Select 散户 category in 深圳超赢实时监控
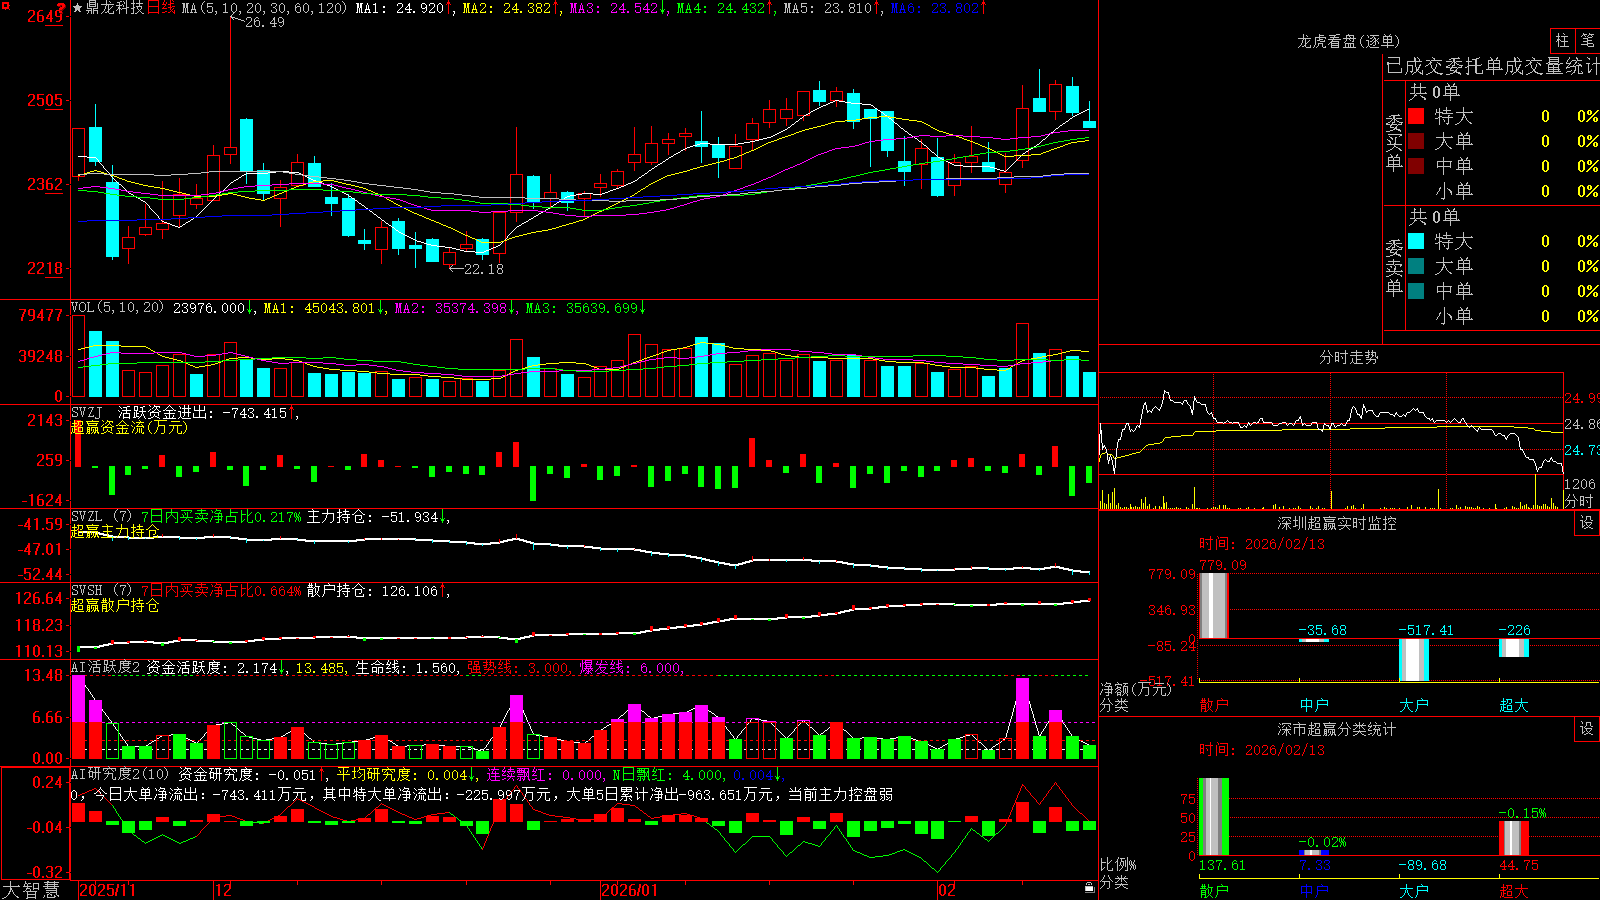 [1214, 705]
